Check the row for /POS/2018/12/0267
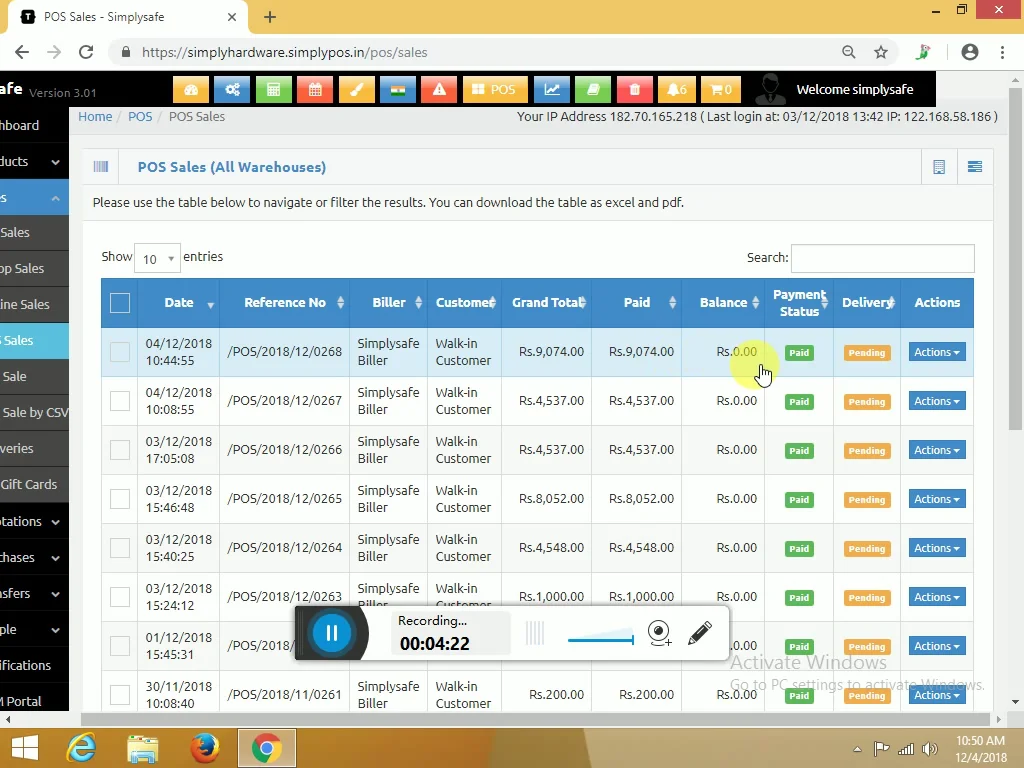 tap(120, 401)
